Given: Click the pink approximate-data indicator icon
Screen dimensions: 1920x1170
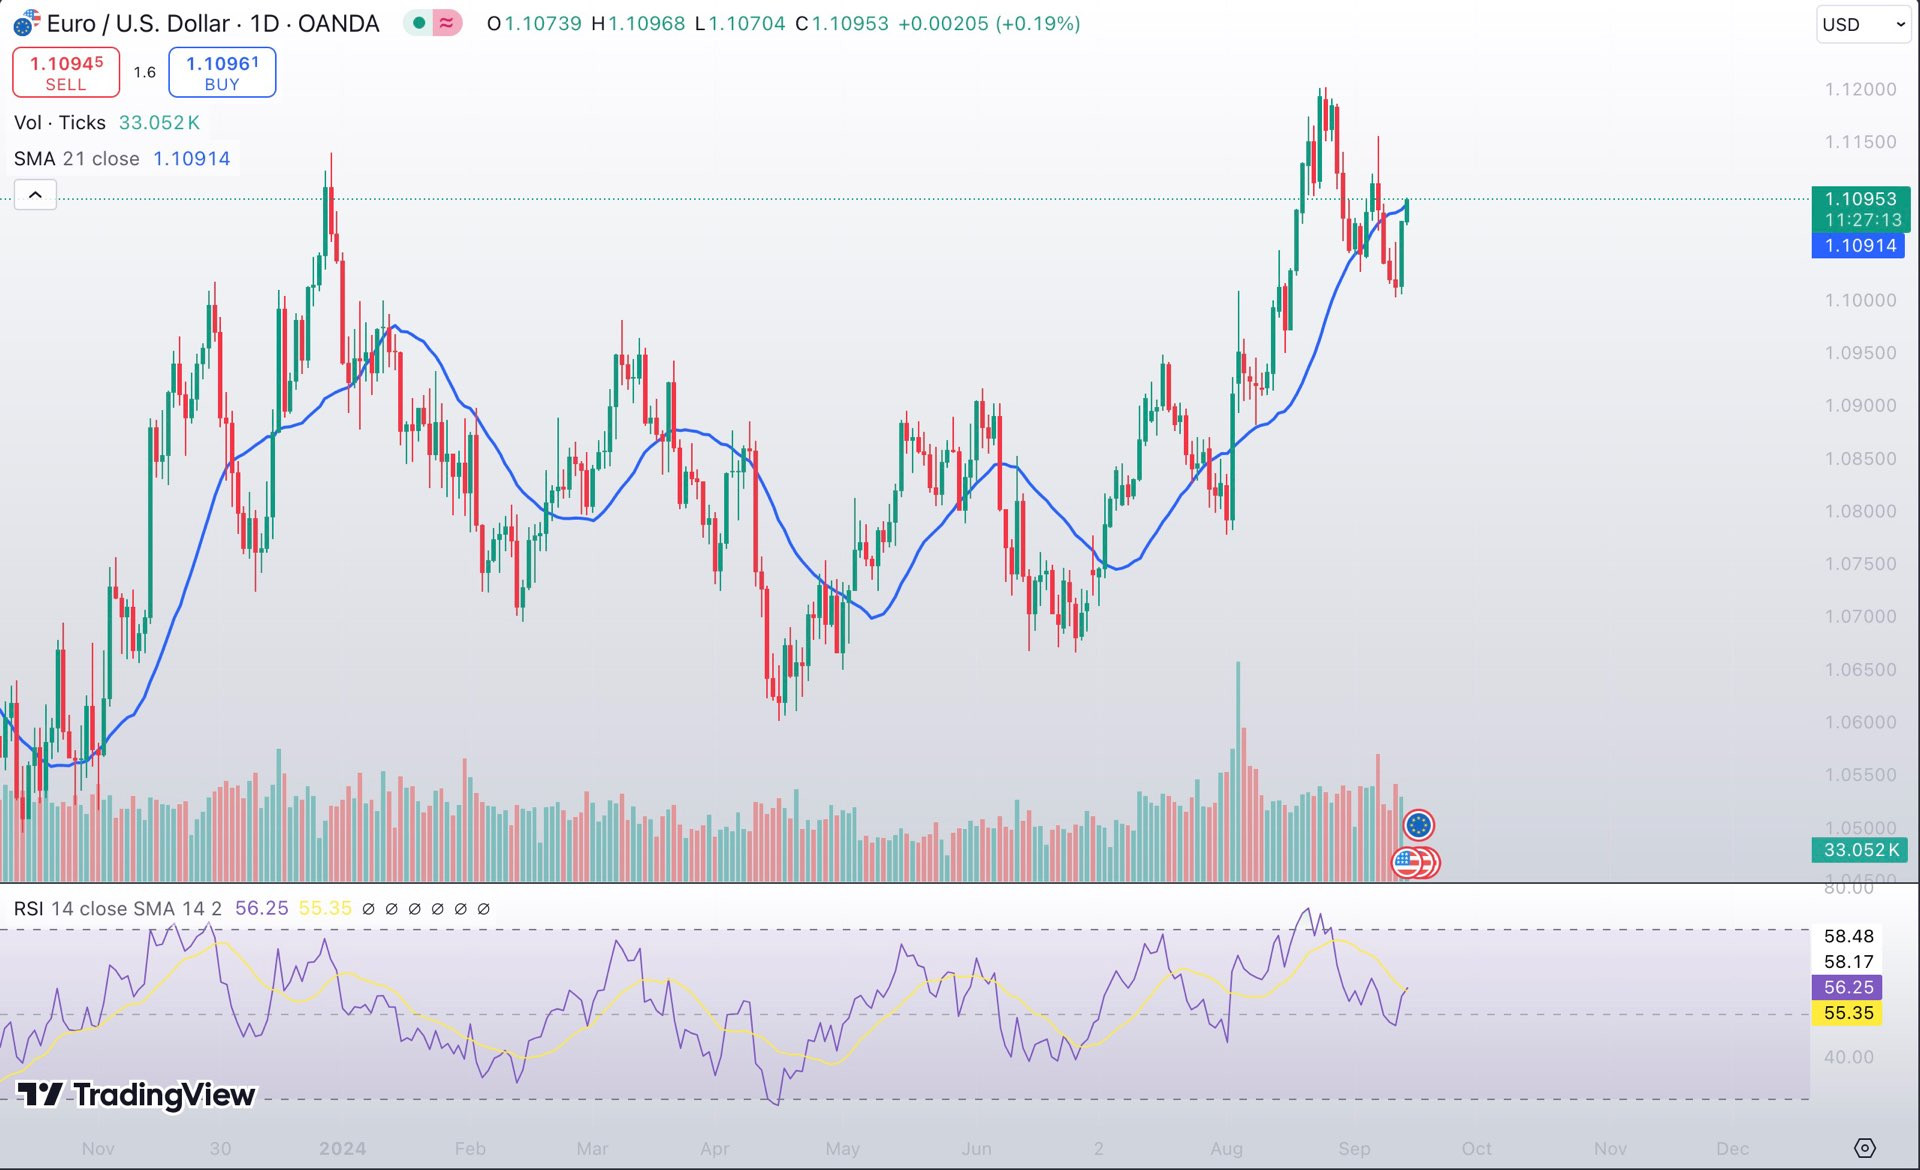Looking at the screenshot, I should click(447, 23).
